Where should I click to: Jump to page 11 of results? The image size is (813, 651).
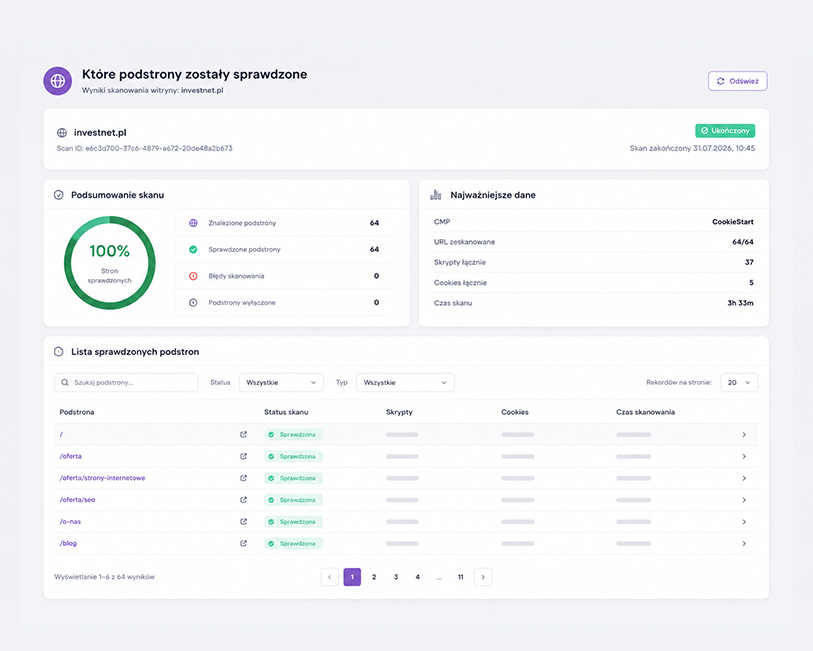pyautogui.click(x=460, y=577)
